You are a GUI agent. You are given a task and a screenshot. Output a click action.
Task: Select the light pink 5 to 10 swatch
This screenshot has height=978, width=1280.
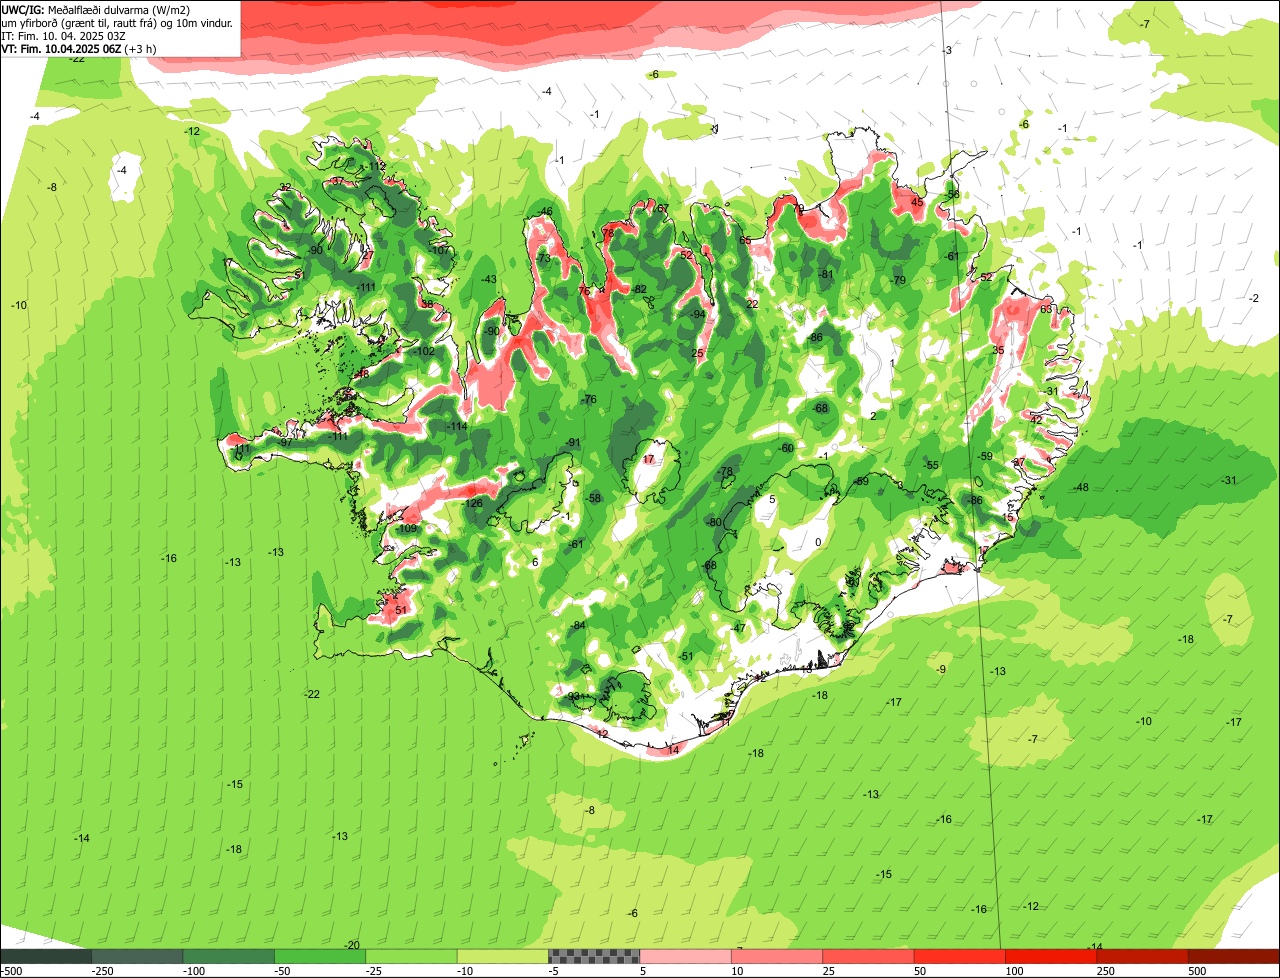685,956
